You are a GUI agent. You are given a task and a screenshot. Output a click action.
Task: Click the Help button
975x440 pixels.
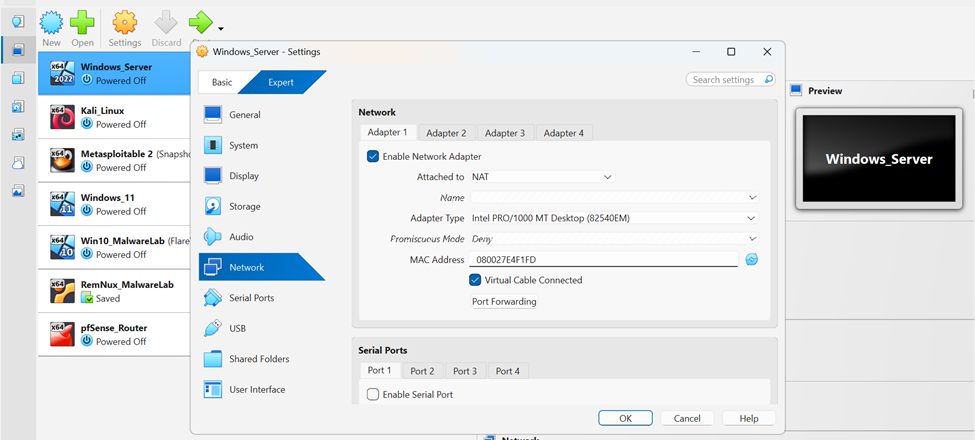click(749, 418)
